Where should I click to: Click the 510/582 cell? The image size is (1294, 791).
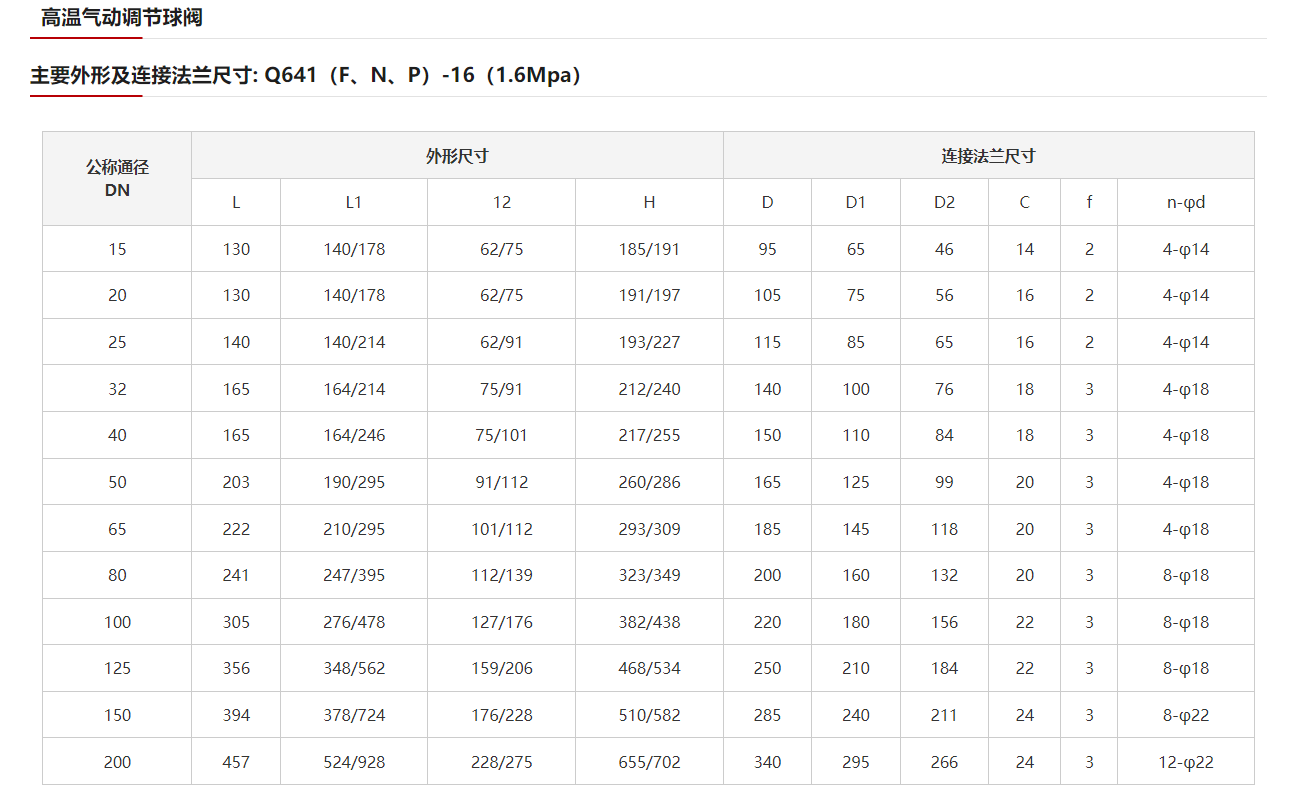pyautogui.click(x=649, y=715)
